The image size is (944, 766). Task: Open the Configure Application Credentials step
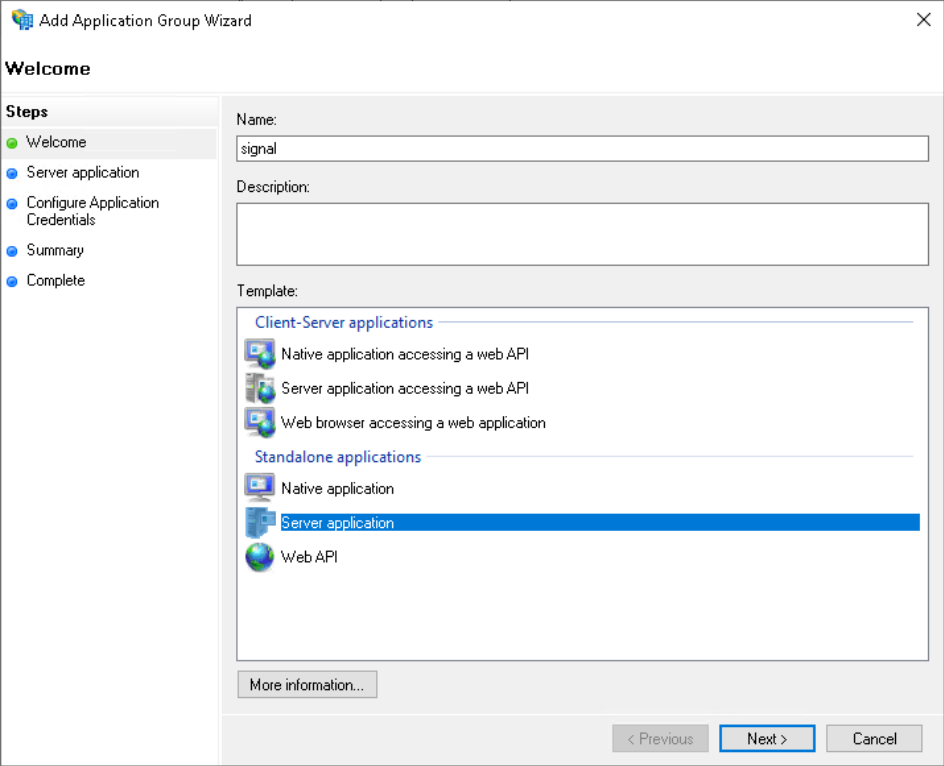(92, 211)
